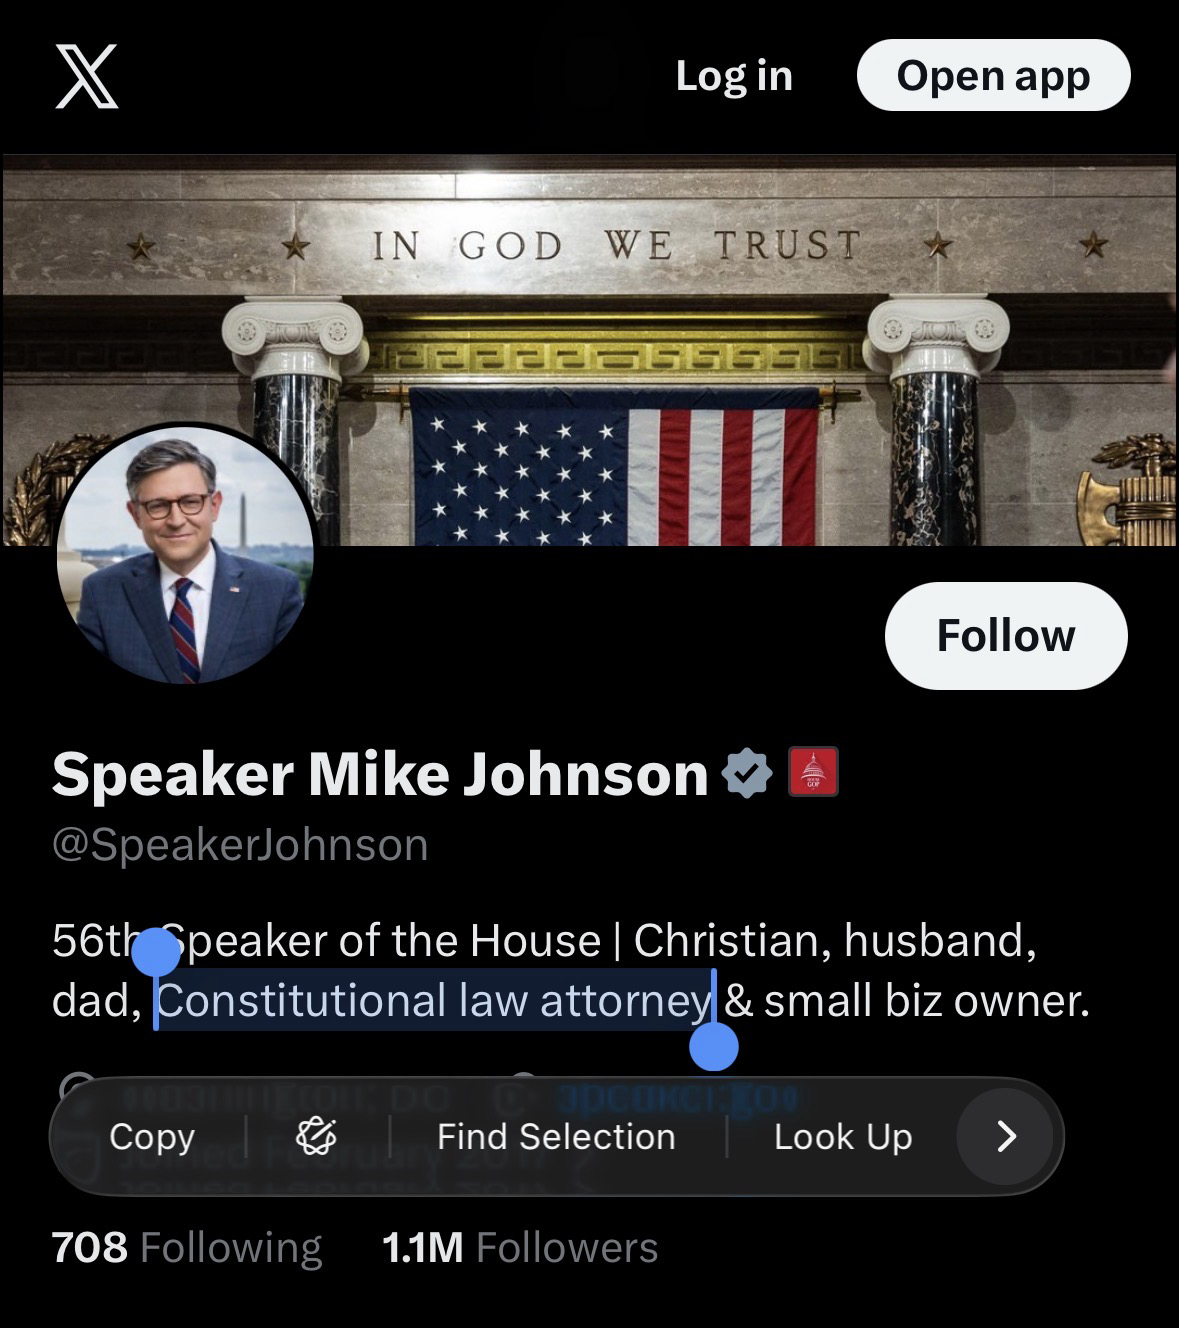This screenshot has height=1328, width=1179.
Task: Choose Look Up from the selection menu
Action: [843, 1137]
